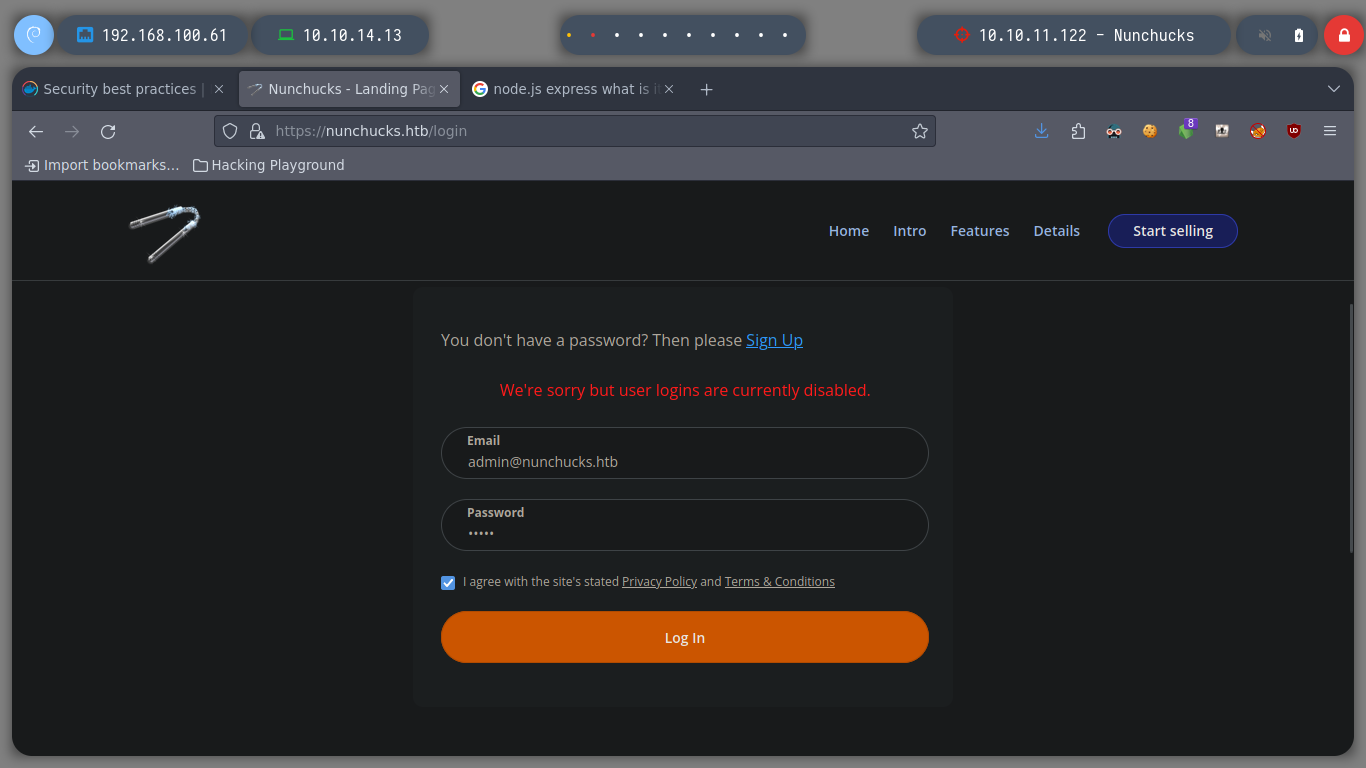Open the Hacking Playground bookmark folder

(268, 165)
